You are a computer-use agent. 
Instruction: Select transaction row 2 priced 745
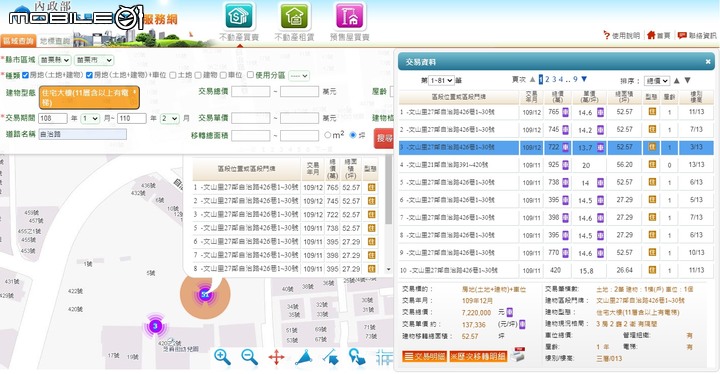[x=556, y=130]
